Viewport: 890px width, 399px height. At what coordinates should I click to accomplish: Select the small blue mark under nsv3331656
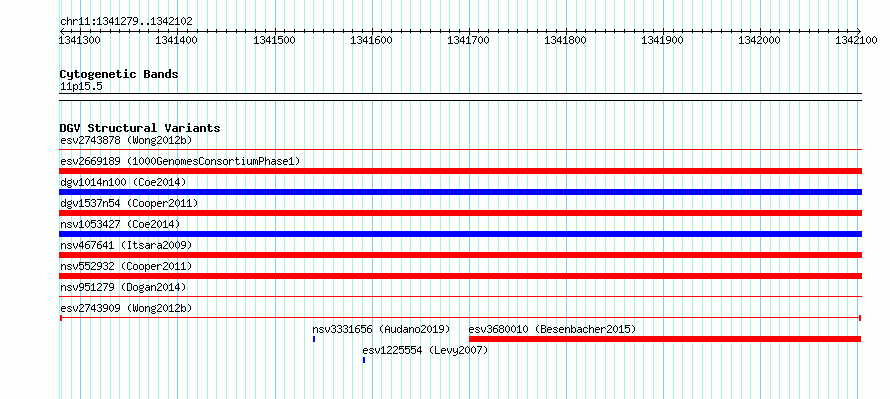tap(314, 339)
